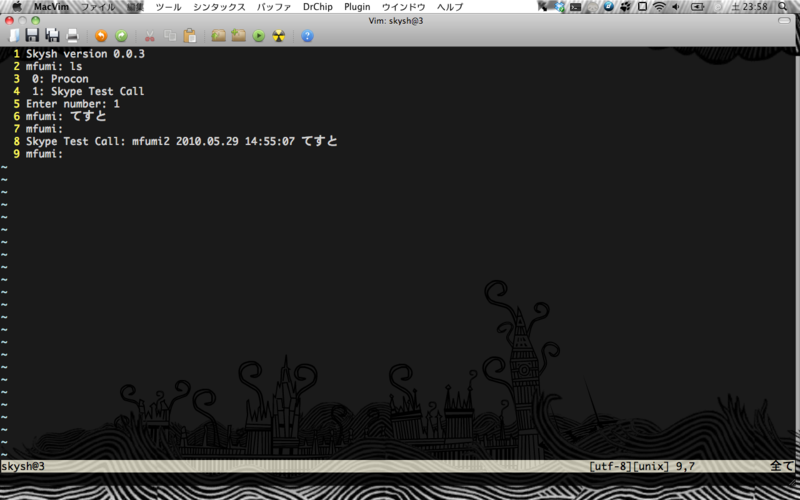Click the "1: Skype Test Call" line

pyautogui.click(x=88, y=91)
